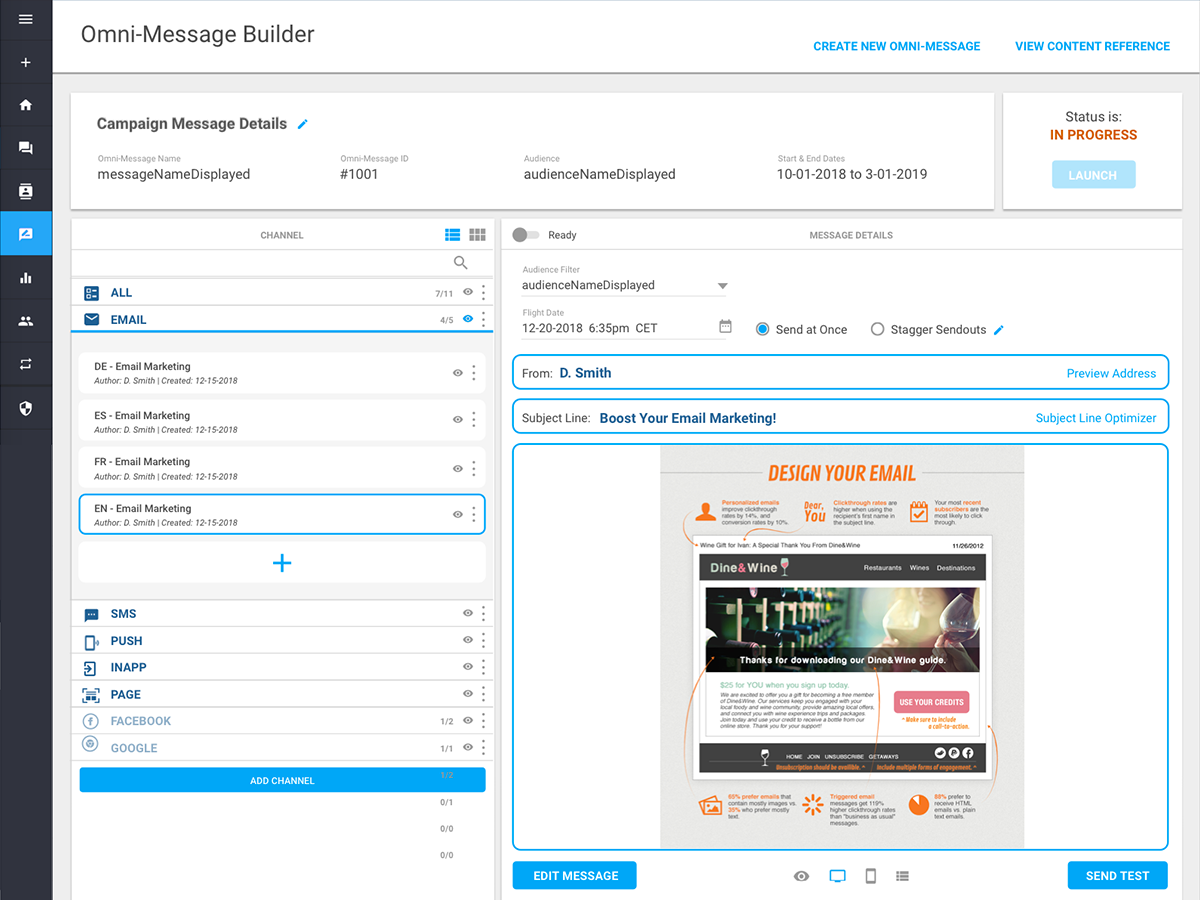
Task: Click the repeat arrows sidebar icon
Action: (x=26, y=364)
